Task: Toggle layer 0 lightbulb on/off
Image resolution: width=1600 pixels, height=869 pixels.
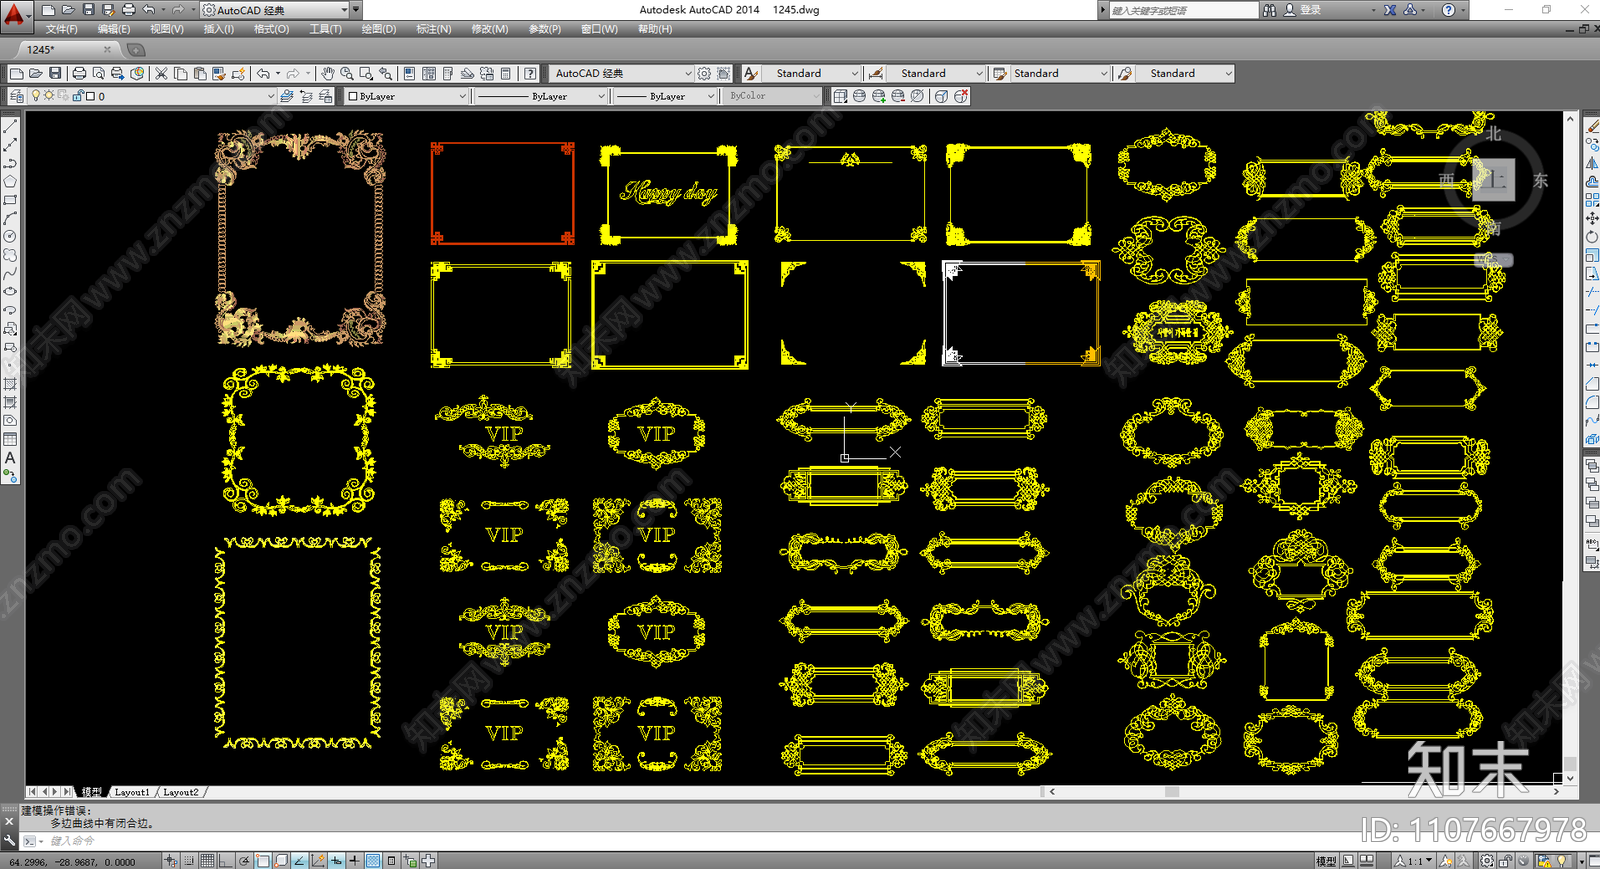Action: point(36,97)
